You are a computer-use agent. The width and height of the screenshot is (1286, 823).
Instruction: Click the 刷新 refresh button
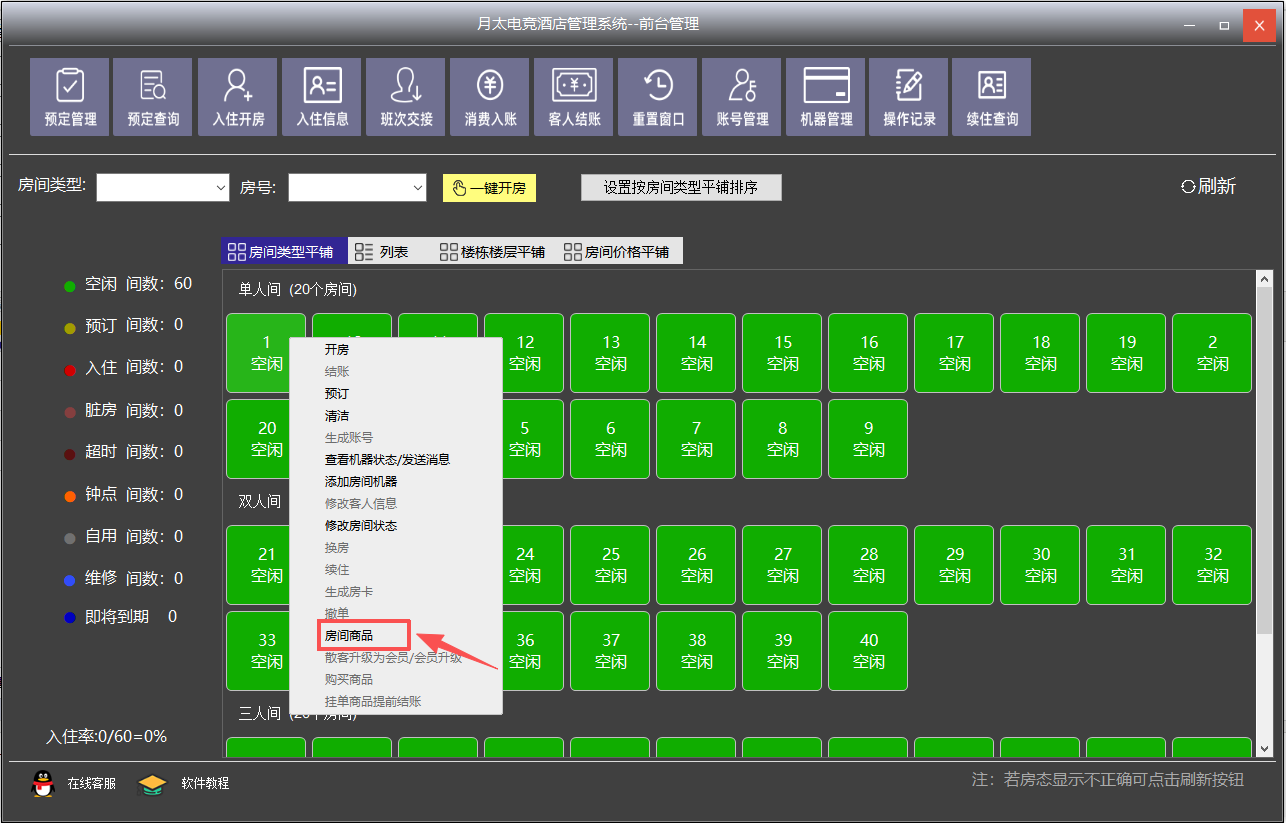click(1209, 186)
